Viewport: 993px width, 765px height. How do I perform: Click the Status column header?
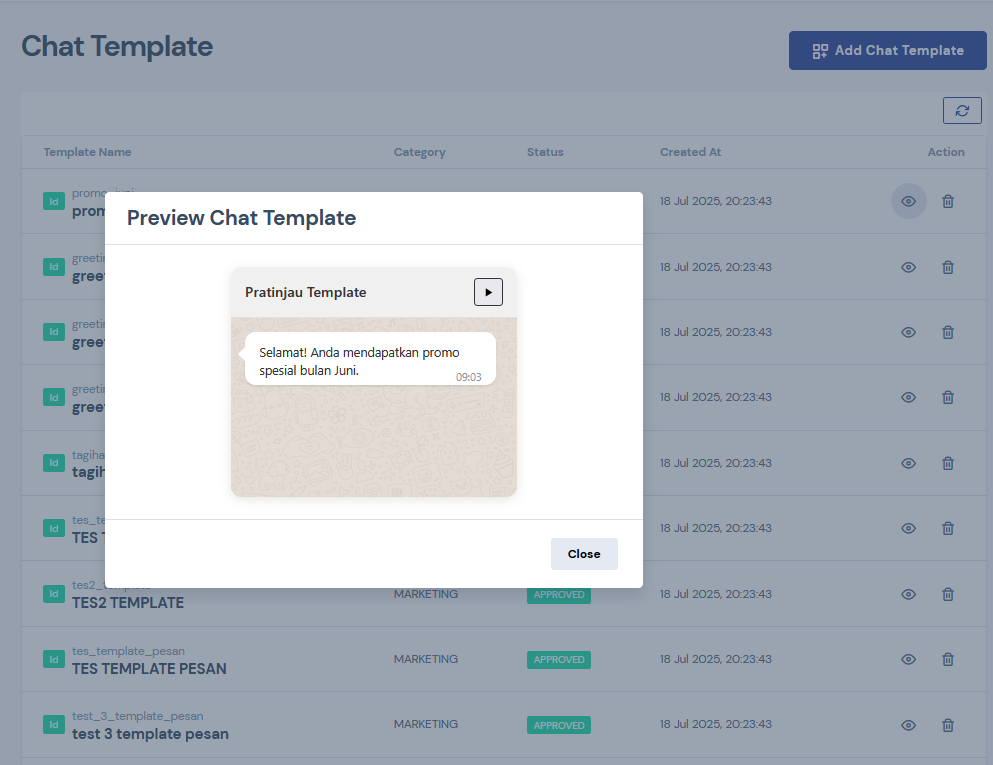point(545,152)
